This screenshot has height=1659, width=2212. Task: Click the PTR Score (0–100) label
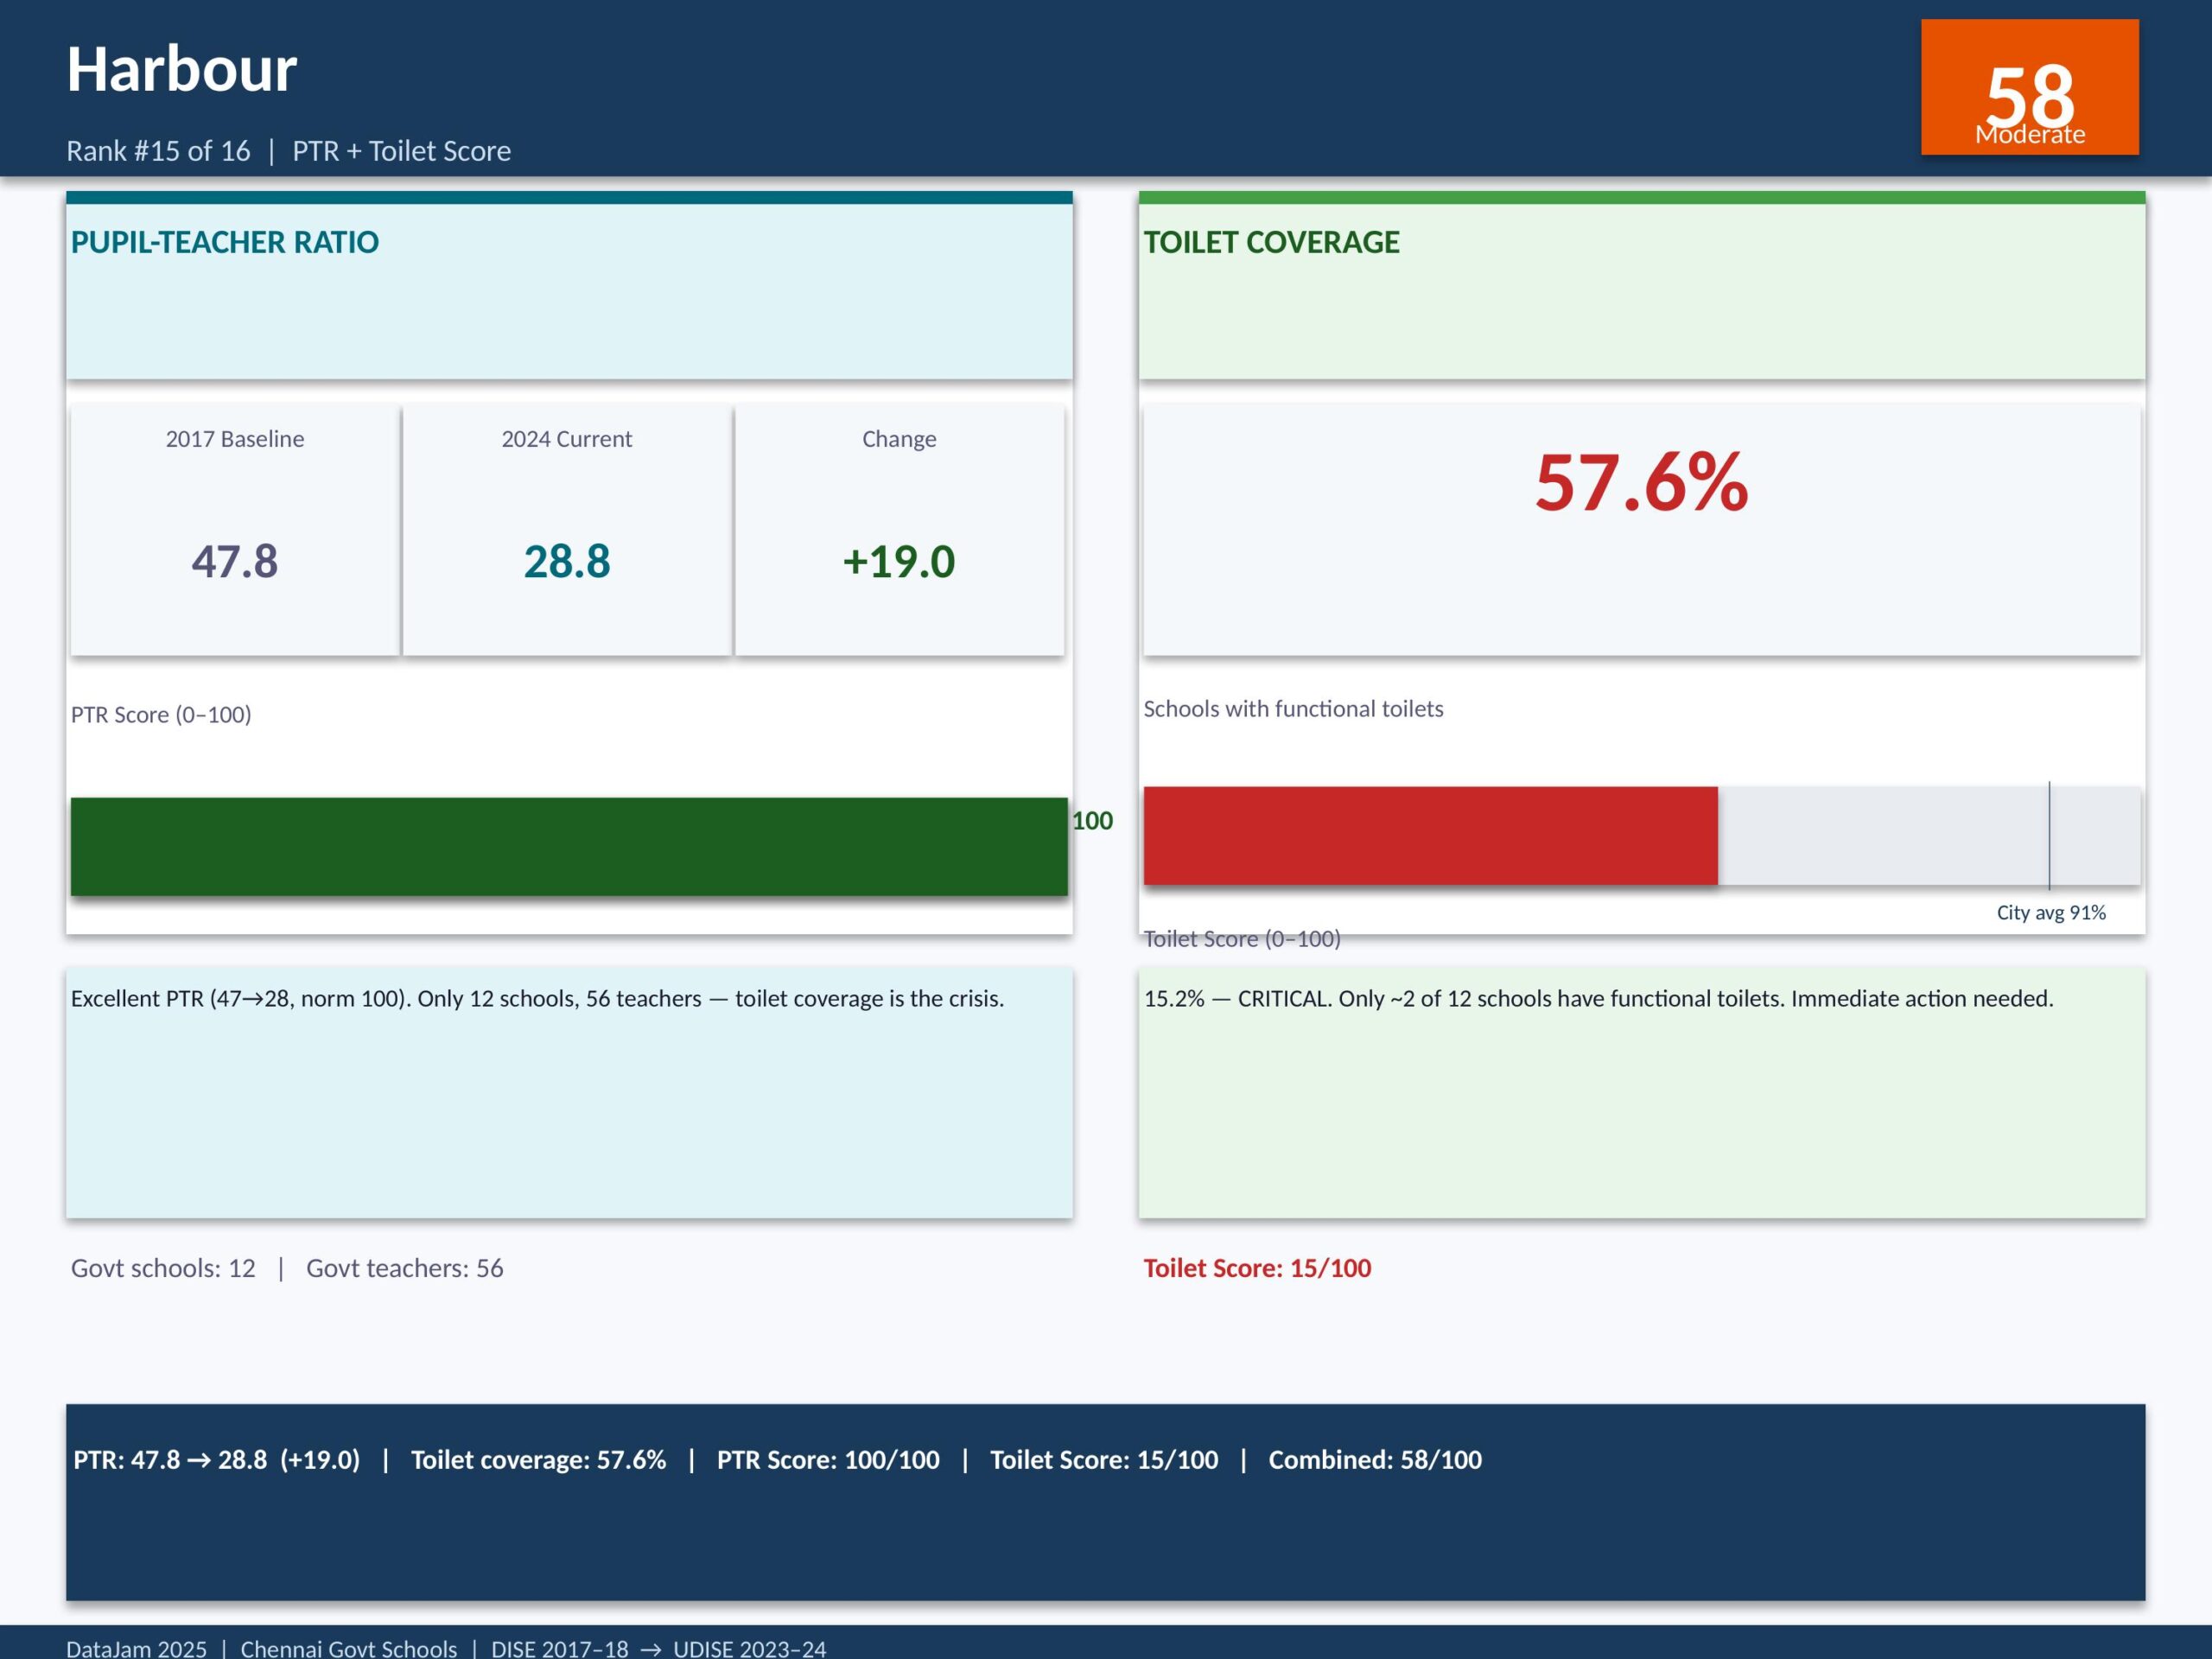tap(161, 714)
